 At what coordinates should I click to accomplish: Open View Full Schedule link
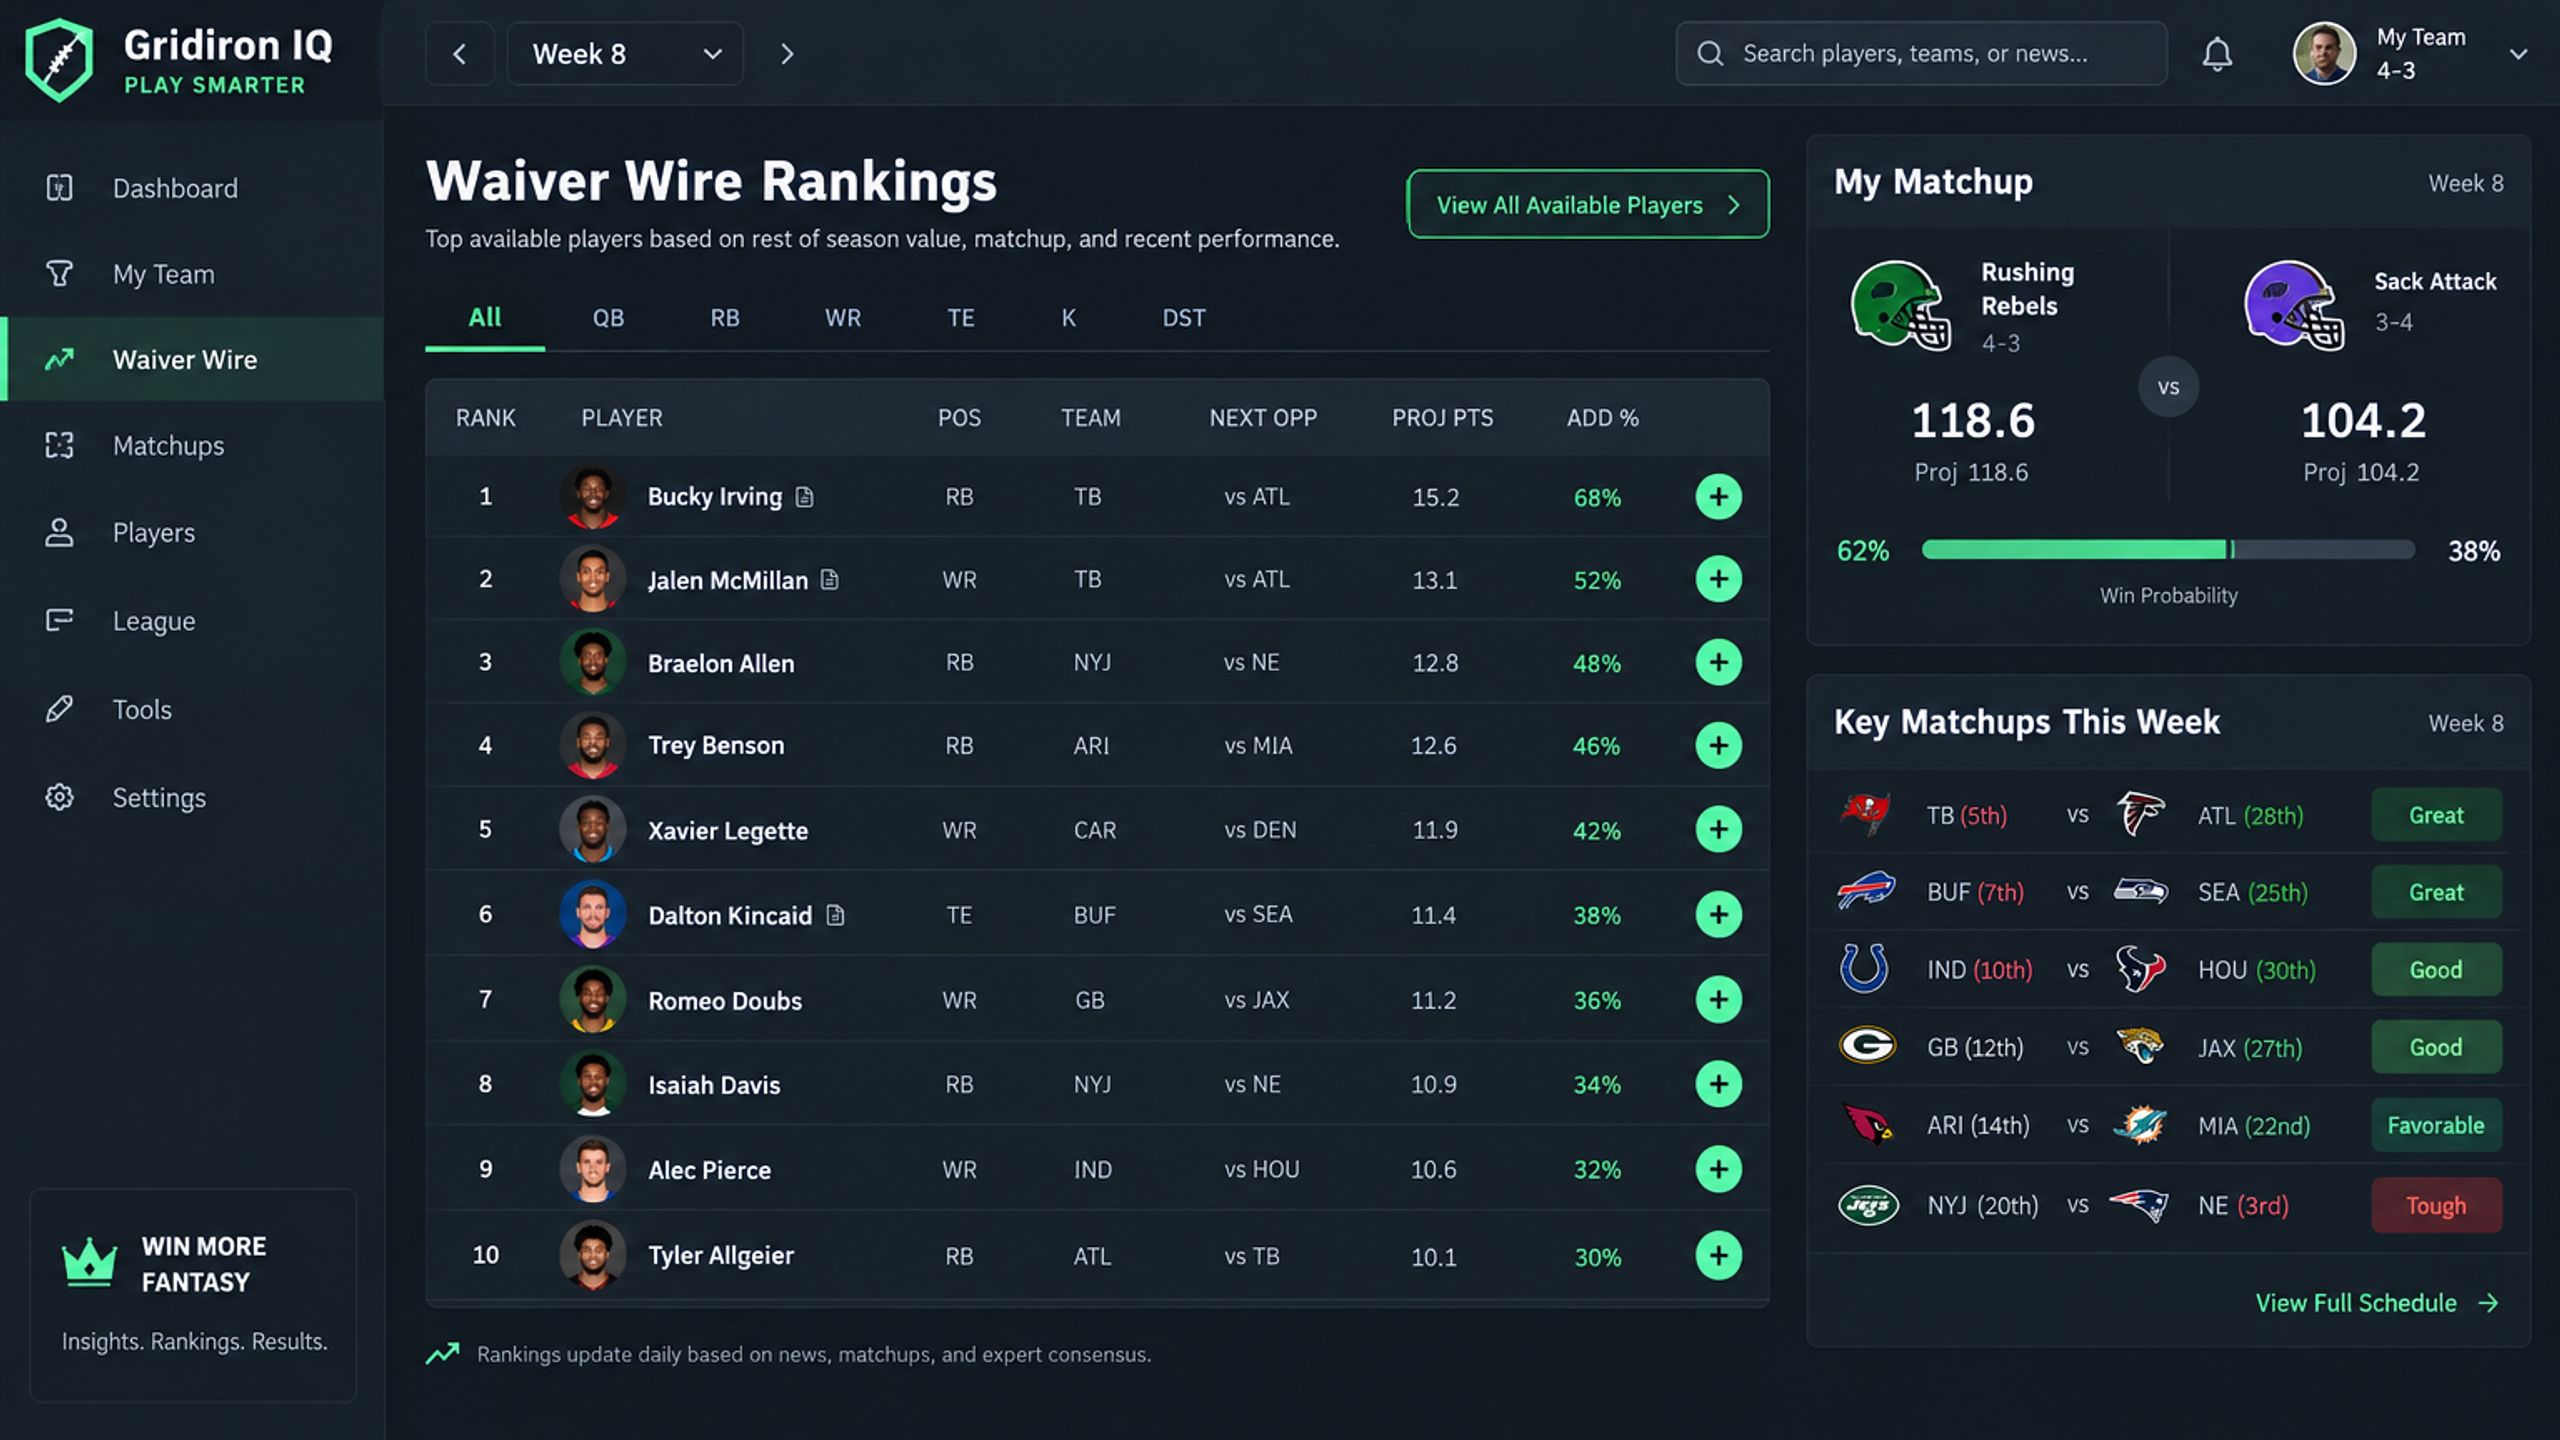2377,1303
